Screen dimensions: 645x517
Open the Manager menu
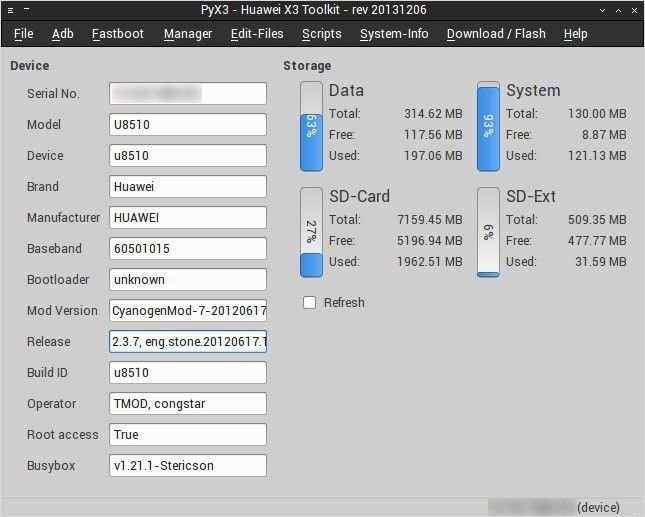188,34
